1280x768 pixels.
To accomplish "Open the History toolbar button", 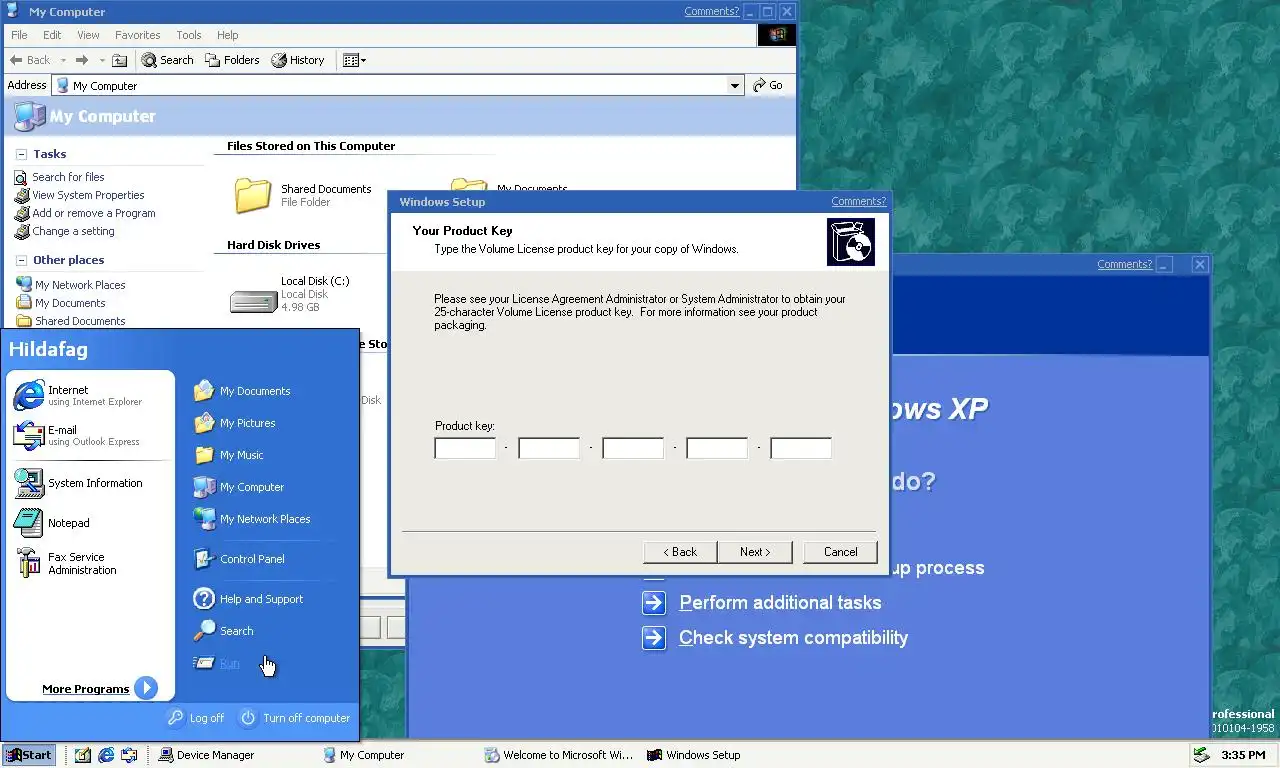I will 298,60.
